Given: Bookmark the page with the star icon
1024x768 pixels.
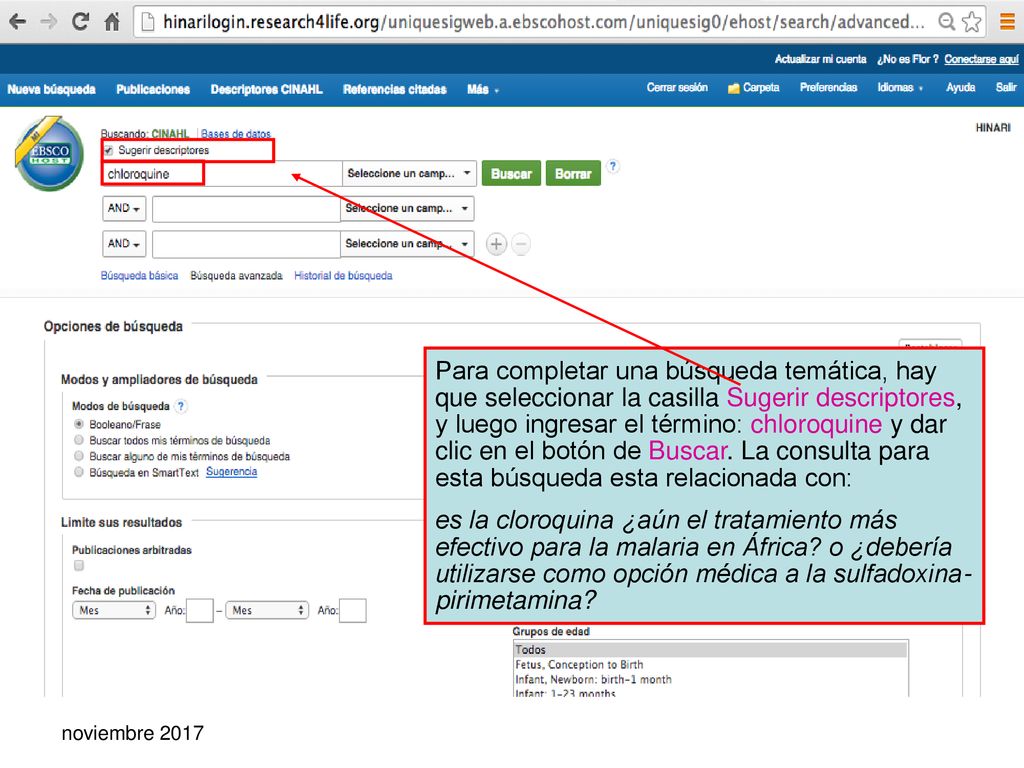Looking at the screenshot, I should 972,22.
